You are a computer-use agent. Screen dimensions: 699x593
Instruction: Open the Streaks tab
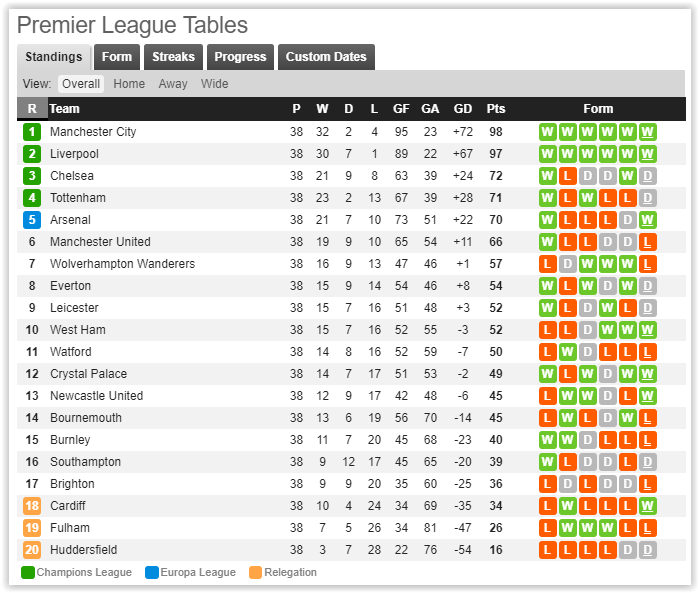(x=173, y=57)
